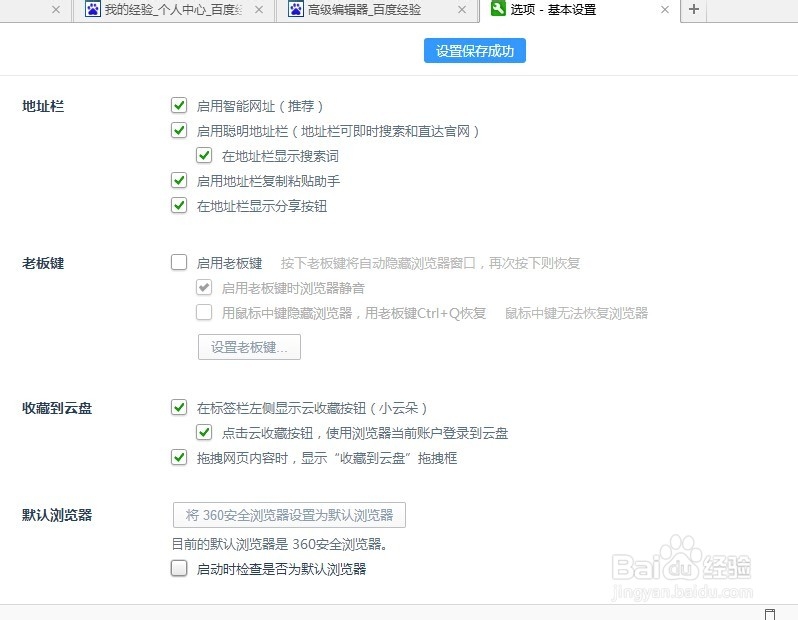Uncheck 启用智能网址（推荐）

point(179,105)
